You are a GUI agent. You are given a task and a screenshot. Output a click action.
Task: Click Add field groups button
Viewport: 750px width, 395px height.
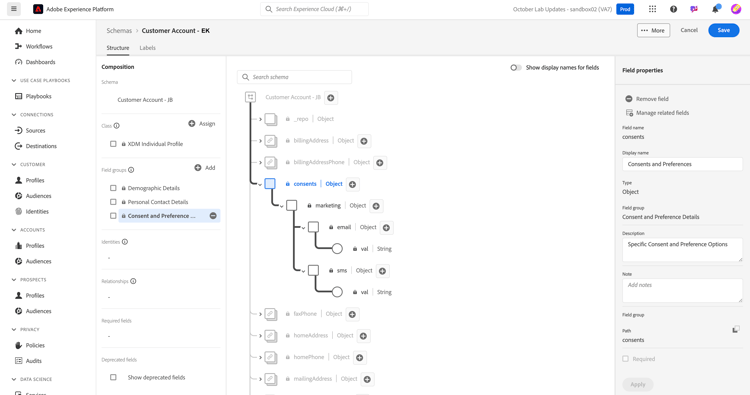205,167
